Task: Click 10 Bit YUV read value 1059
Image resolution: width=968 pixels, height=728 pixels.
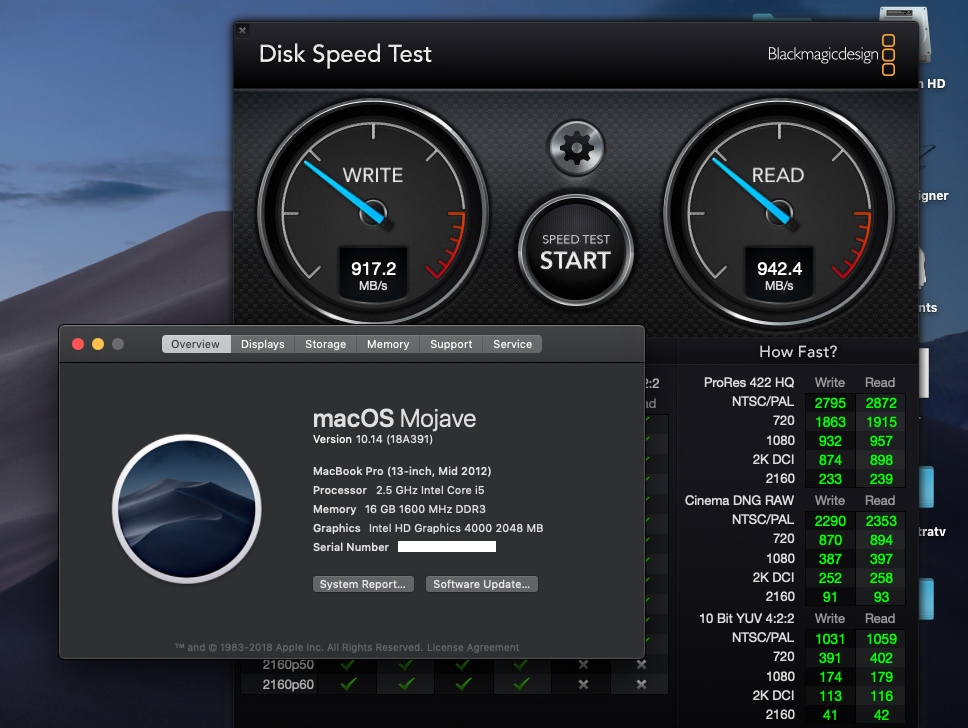Action: coord(881,639)
